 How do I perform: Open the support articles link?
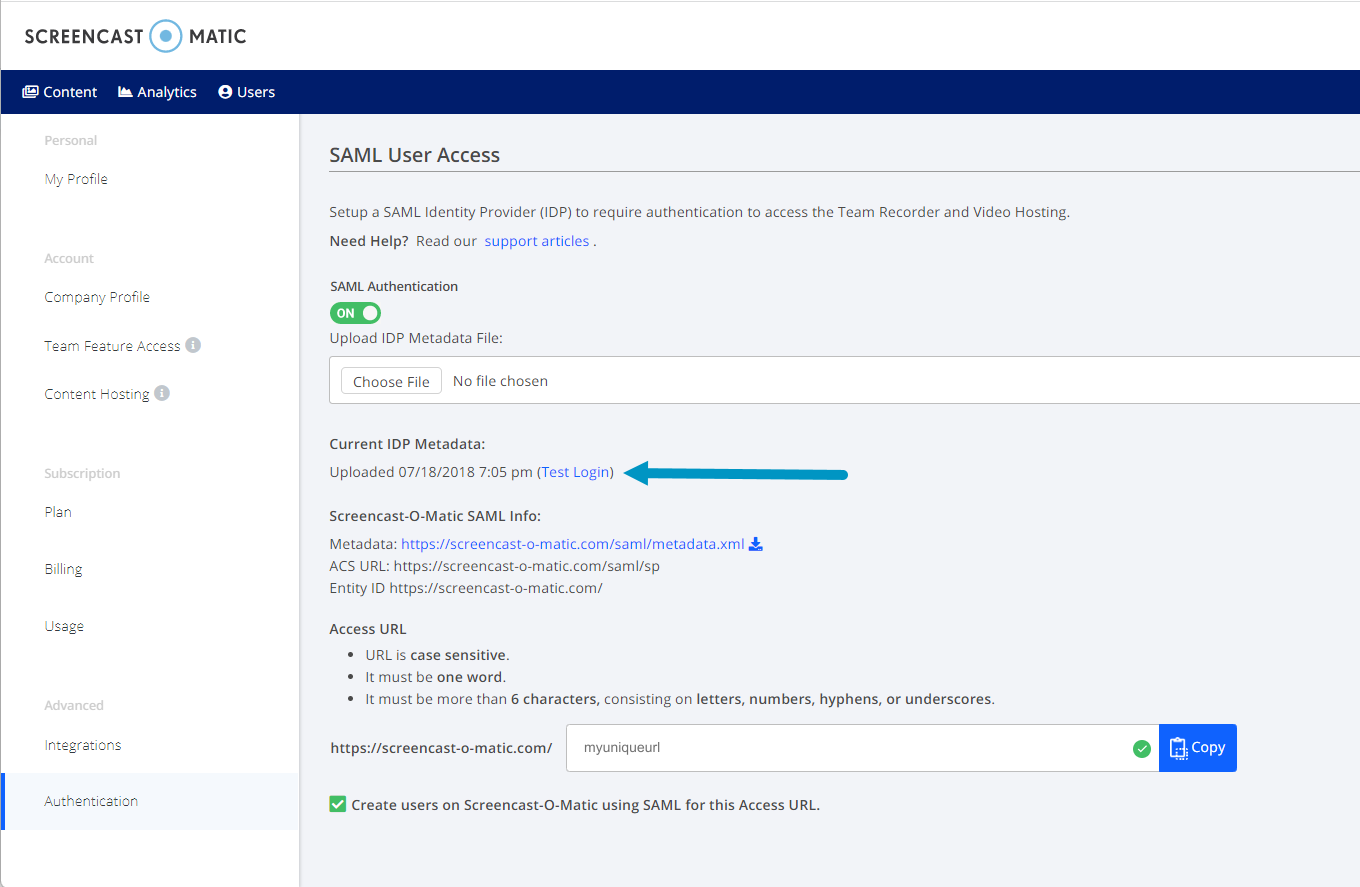537,241
